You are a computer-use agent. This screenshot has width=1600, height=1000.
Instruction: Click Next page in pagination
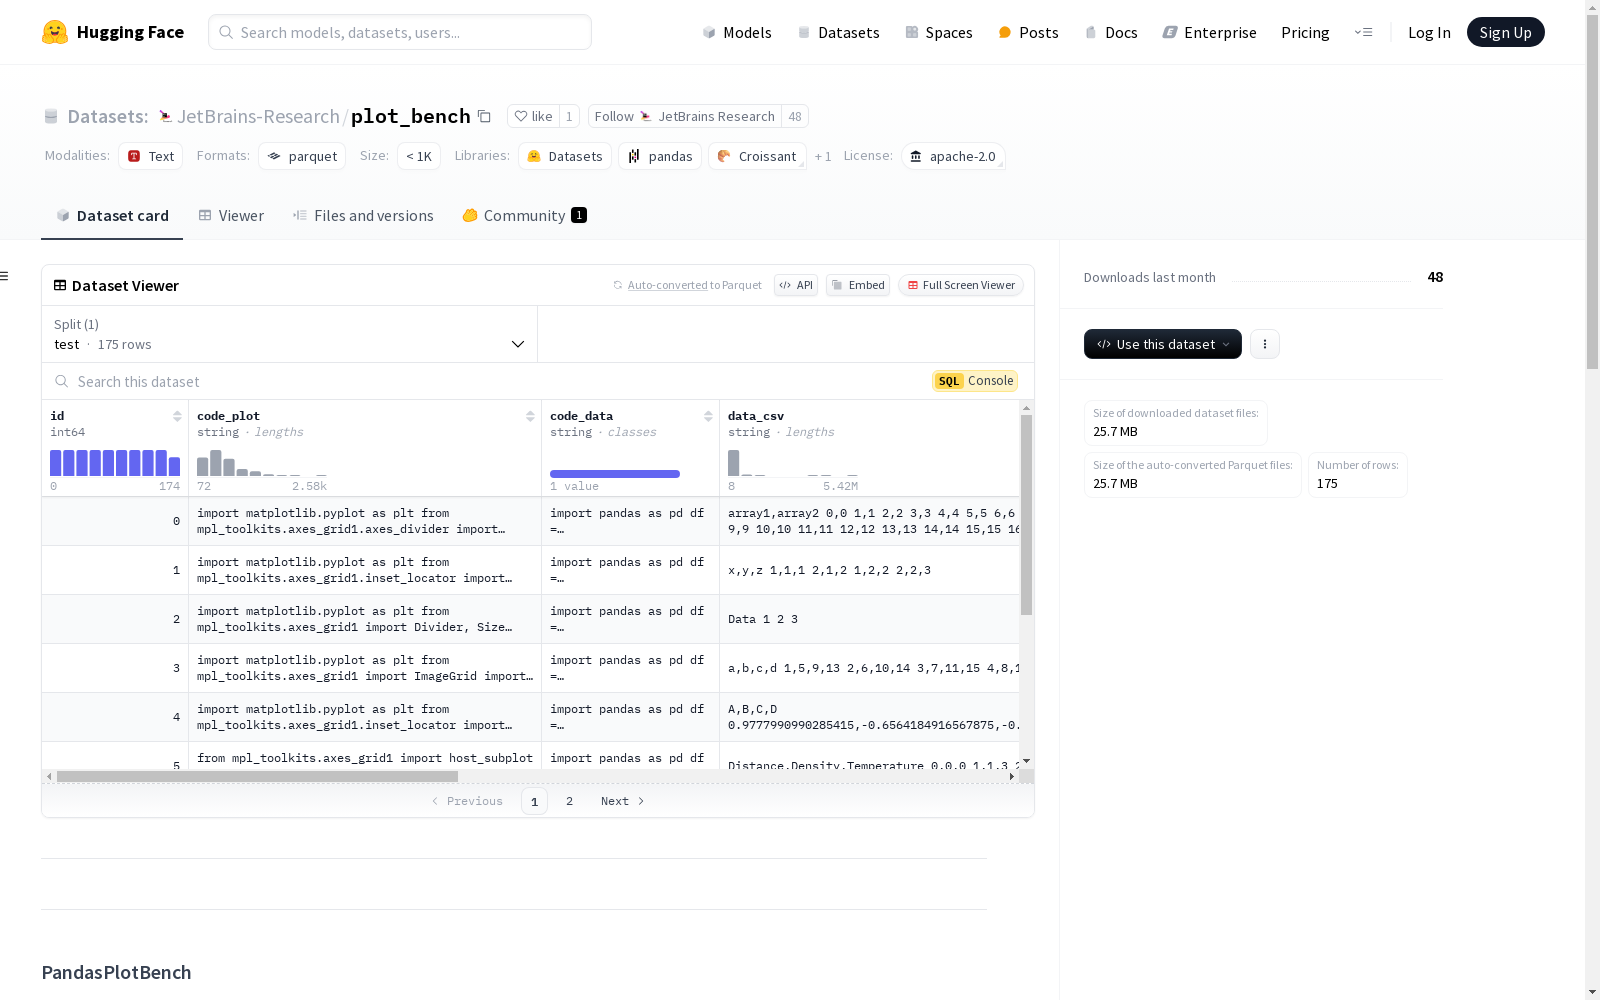[x=622, y=801]
